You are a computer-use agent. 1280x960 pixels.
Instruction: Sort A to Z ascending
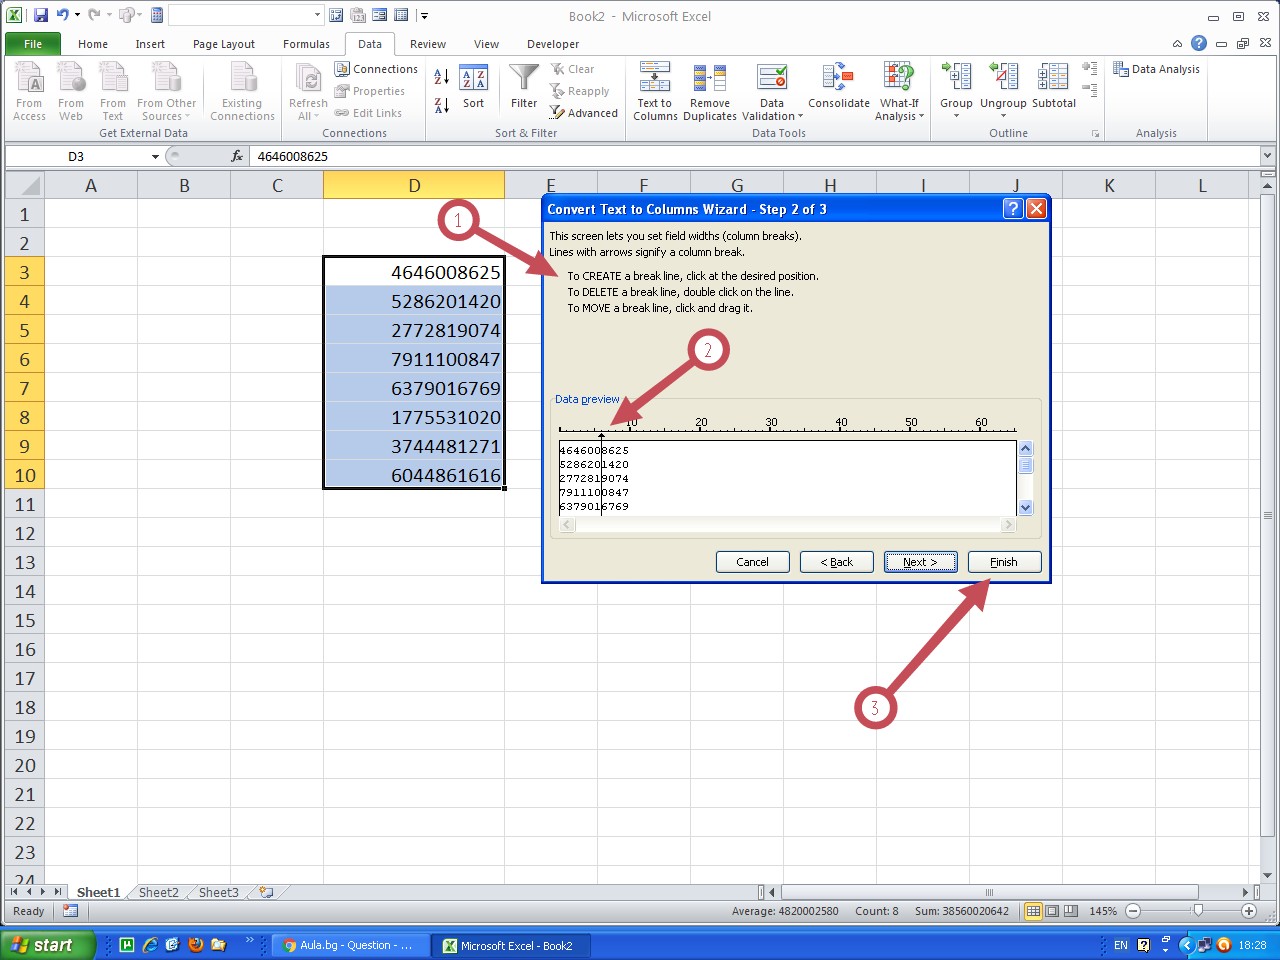(x=441, y=77)
